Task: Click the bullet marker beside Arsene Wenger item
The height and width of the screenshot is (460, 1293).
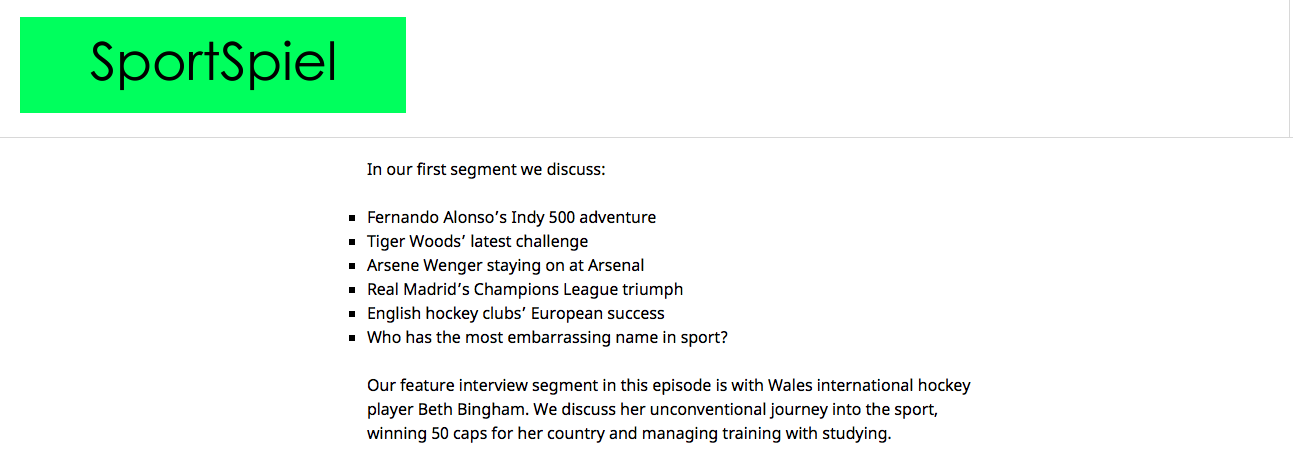Action: coord(352,266)
